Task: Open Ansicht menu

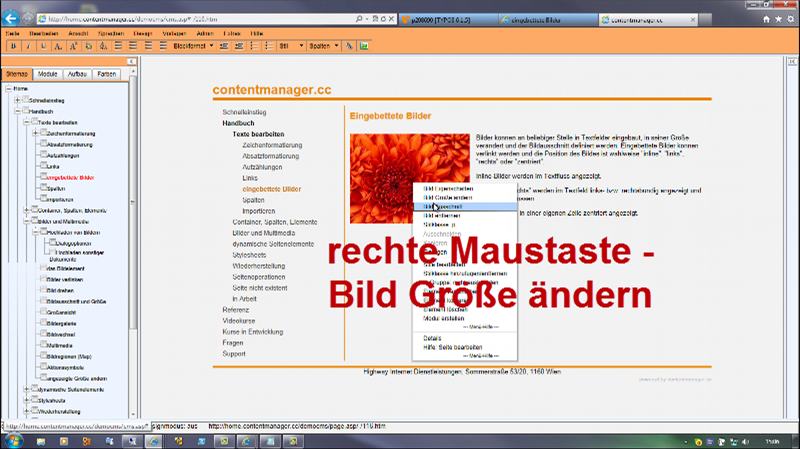Action: (x=78, y=33)
